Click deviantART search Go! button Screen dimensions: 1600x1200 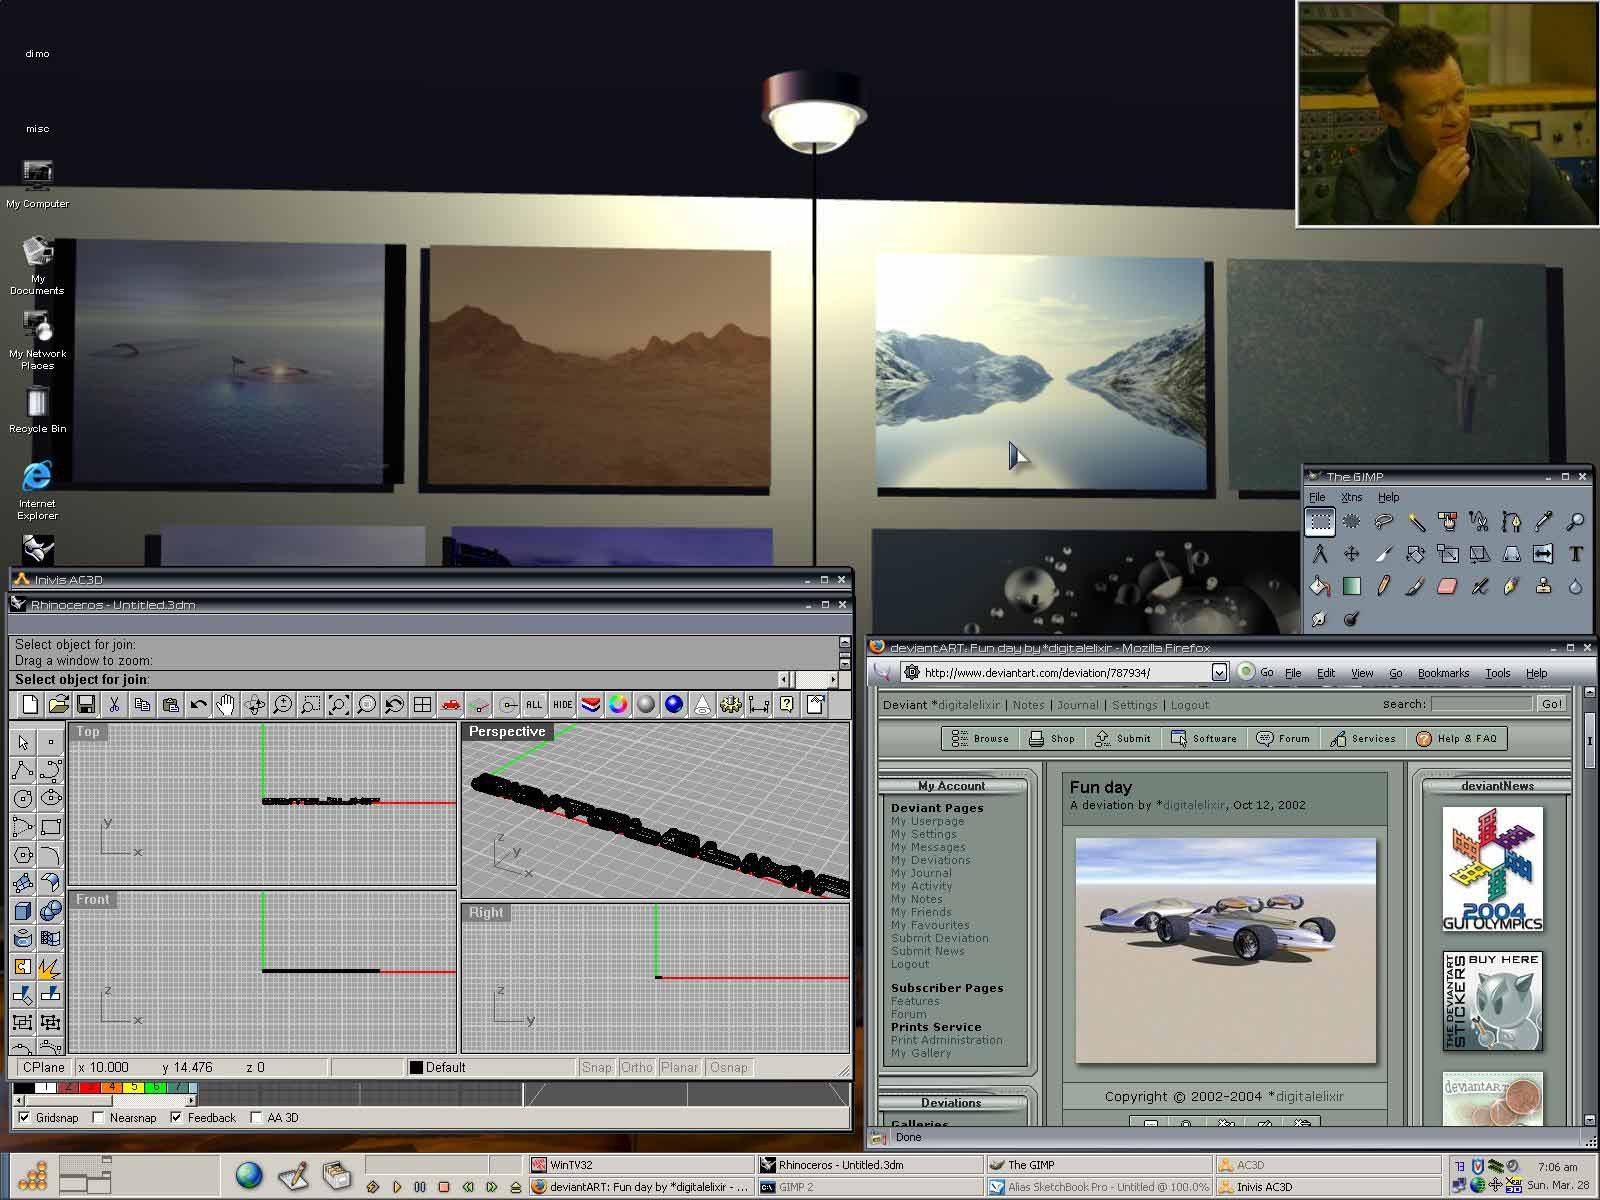1551,704
